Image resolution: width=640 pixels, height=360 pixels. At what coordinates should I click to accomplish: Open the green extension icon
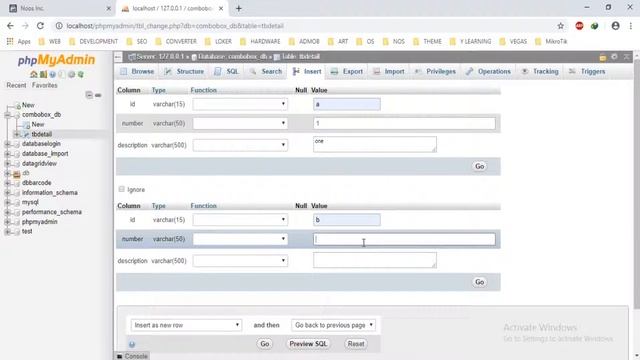(x=595, y=26)
